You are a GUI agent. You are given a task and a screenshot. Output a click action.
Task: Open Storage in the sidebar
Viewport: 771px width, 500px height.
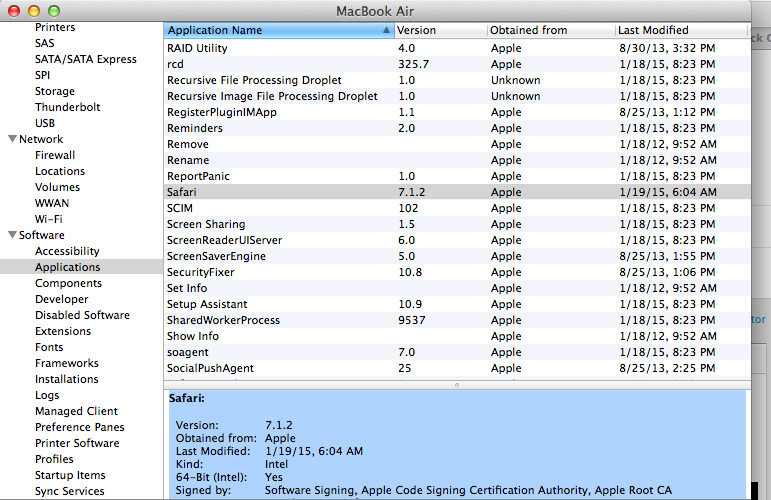point(55,91)
